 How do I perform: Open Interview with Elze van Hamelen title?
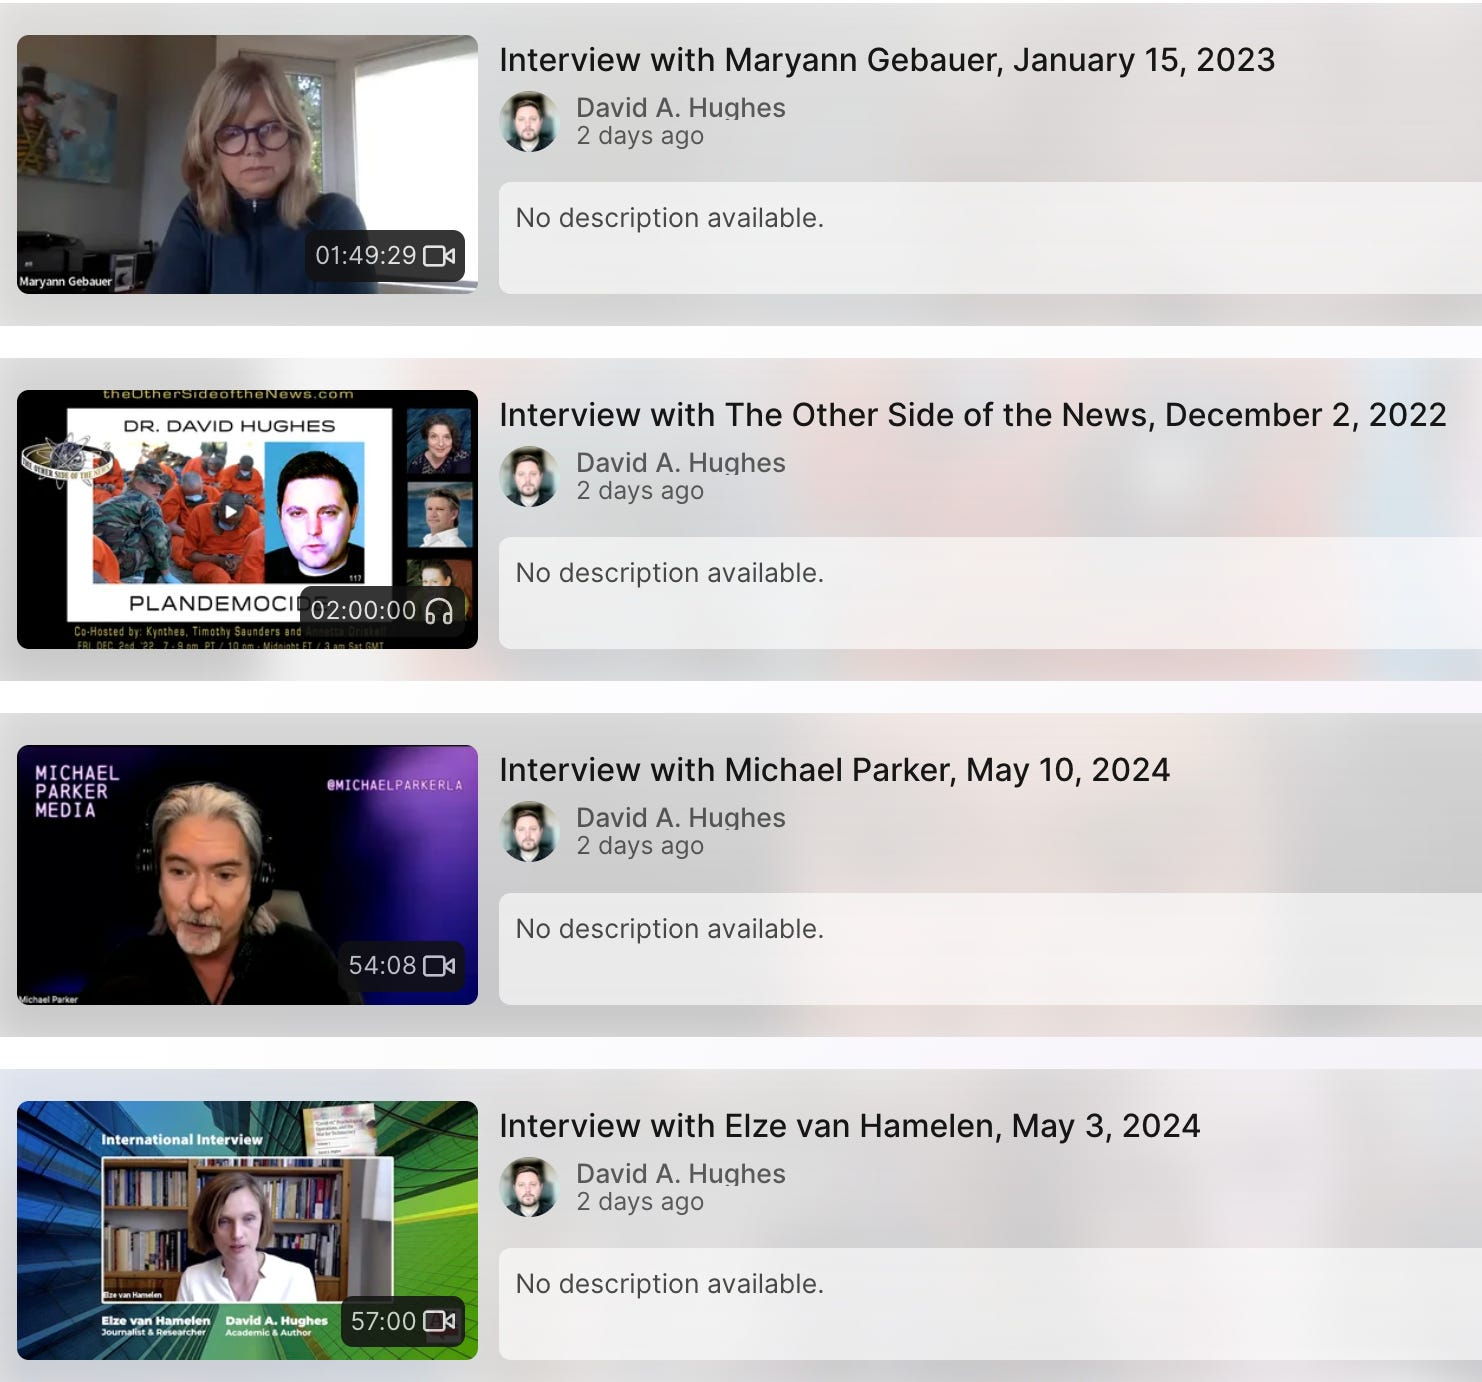click(849, 1126)
